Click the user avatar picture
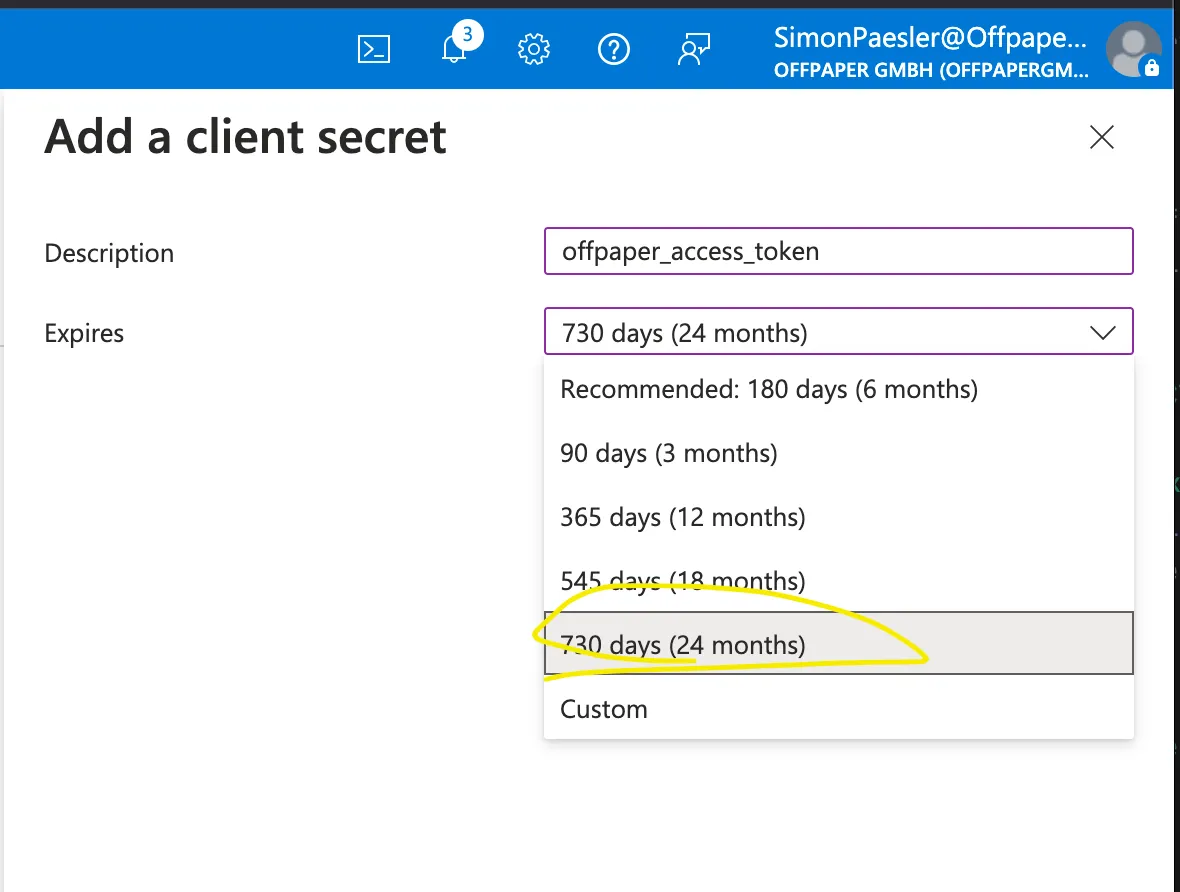1180x892 pixels. coord(1133,50)
